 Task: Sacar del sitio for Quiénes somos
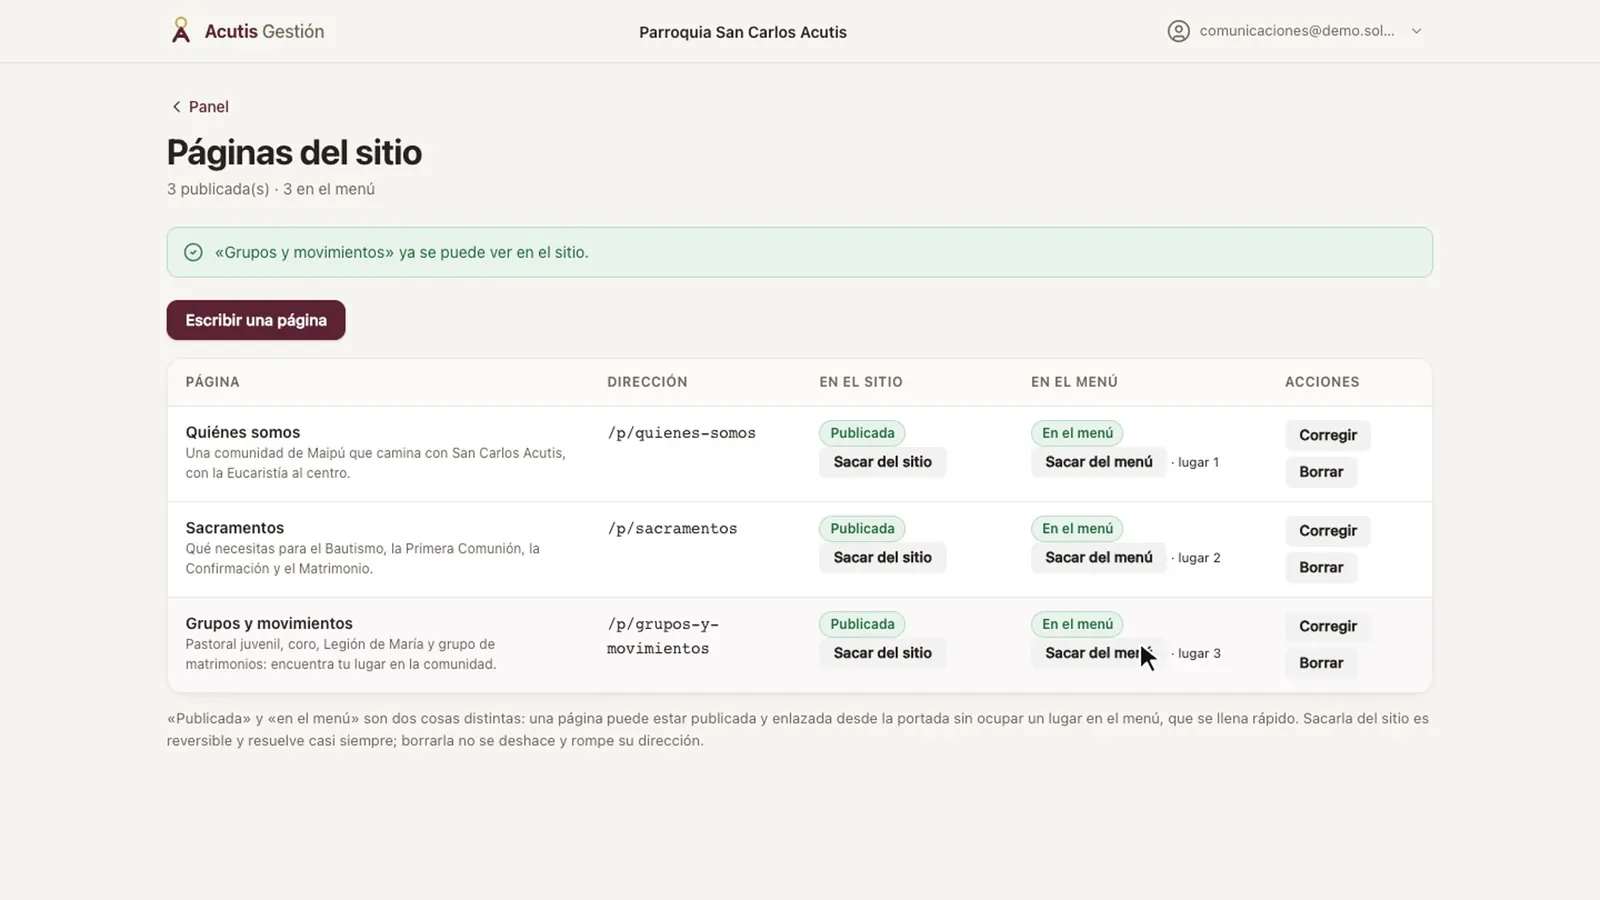click(x=882, y=462)
